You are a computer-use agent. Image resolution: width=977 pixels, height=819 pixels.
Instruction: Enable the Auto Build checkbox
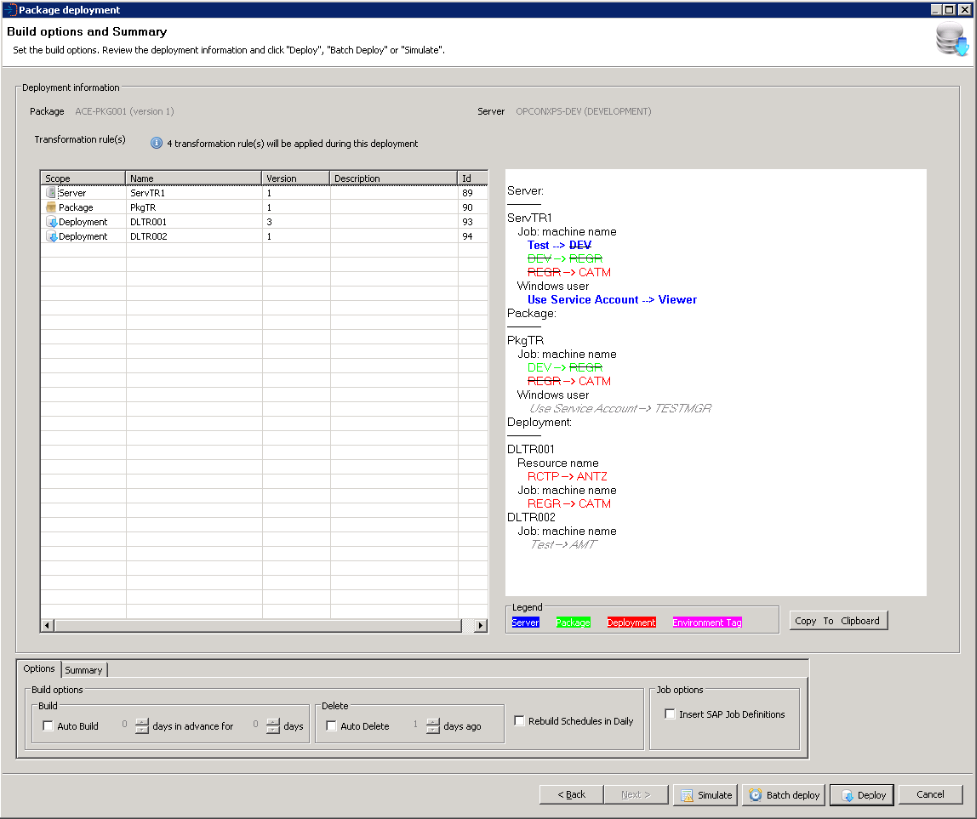click(x=48, y=726)
